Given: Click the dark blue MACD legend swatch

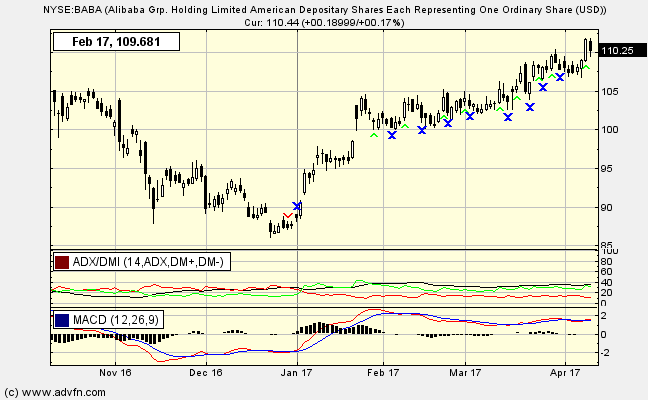Looking at the screenshot, I should click(62, 320).
